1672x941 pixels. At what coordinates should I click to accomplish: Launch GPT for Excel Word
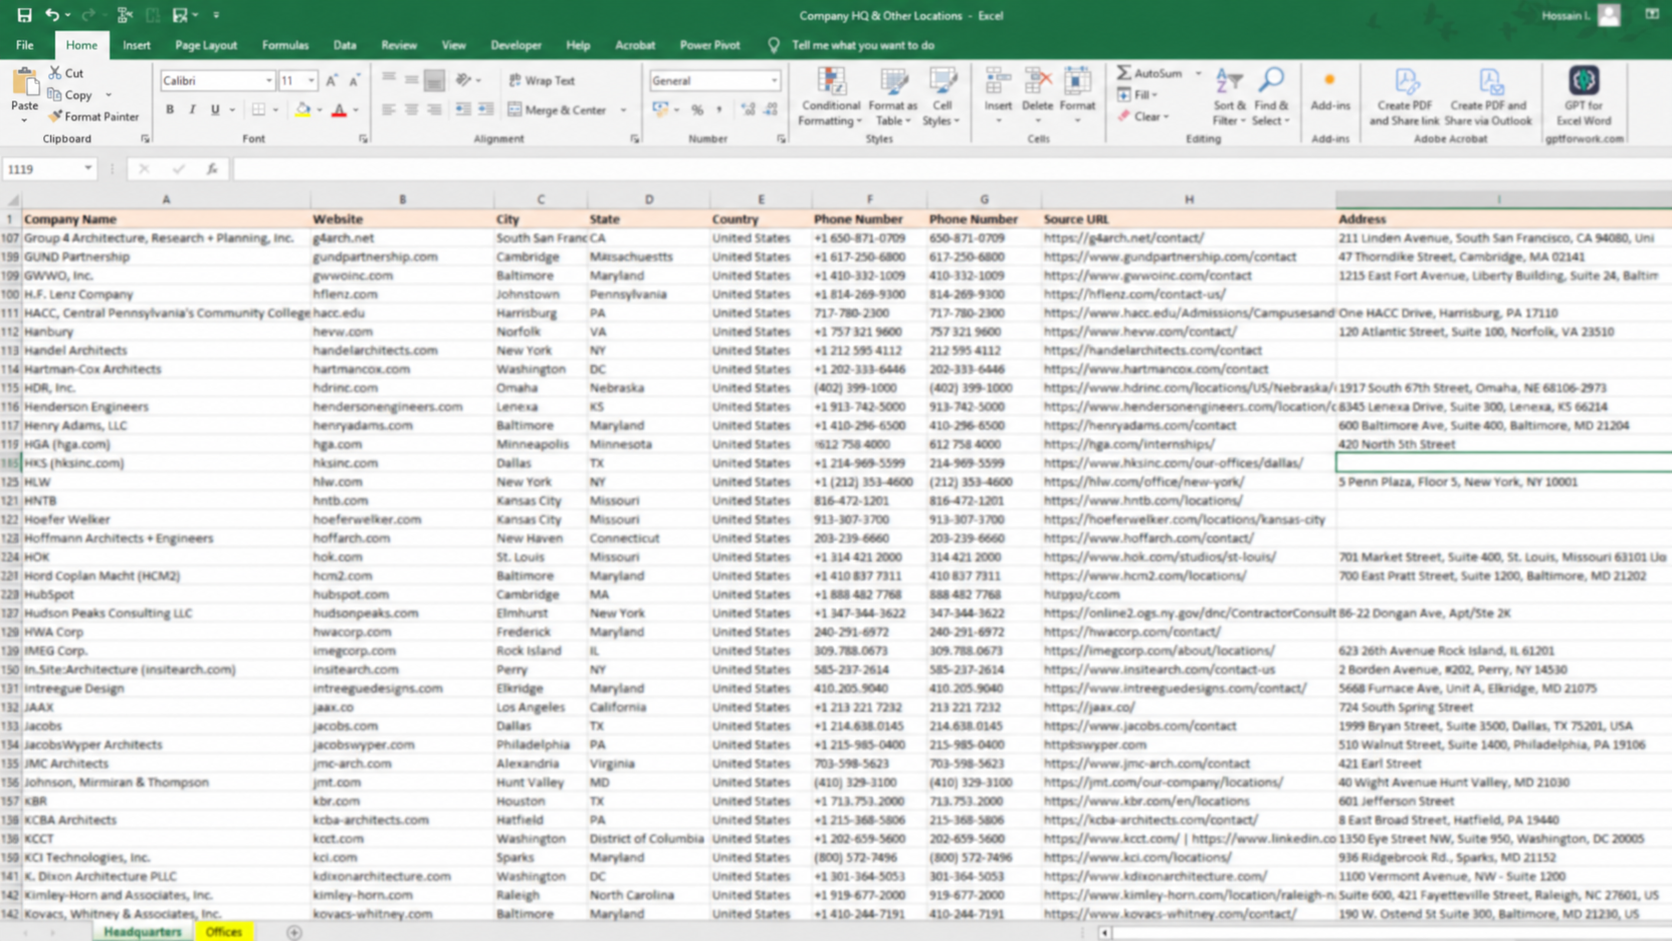tap(1583, 97)
